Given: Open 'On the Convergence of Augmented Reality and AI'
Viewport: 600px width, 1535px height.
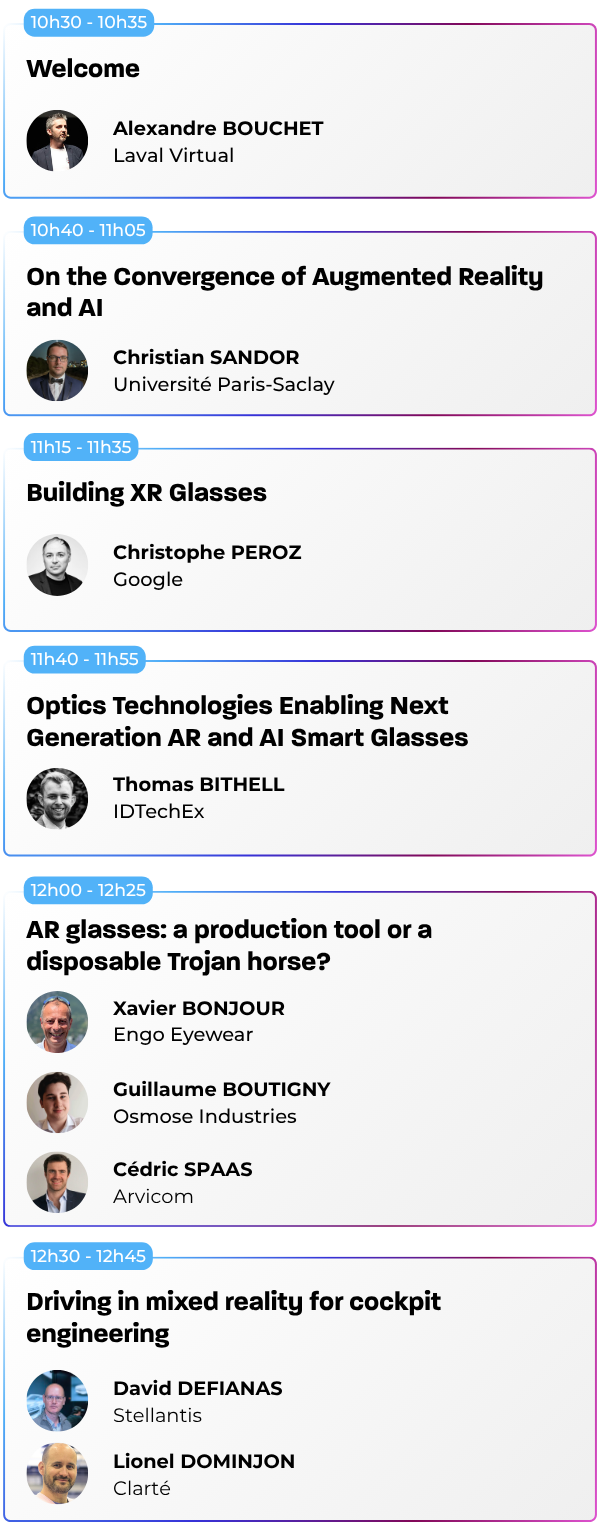Looking at the screenshot, I should click(284, 292).
